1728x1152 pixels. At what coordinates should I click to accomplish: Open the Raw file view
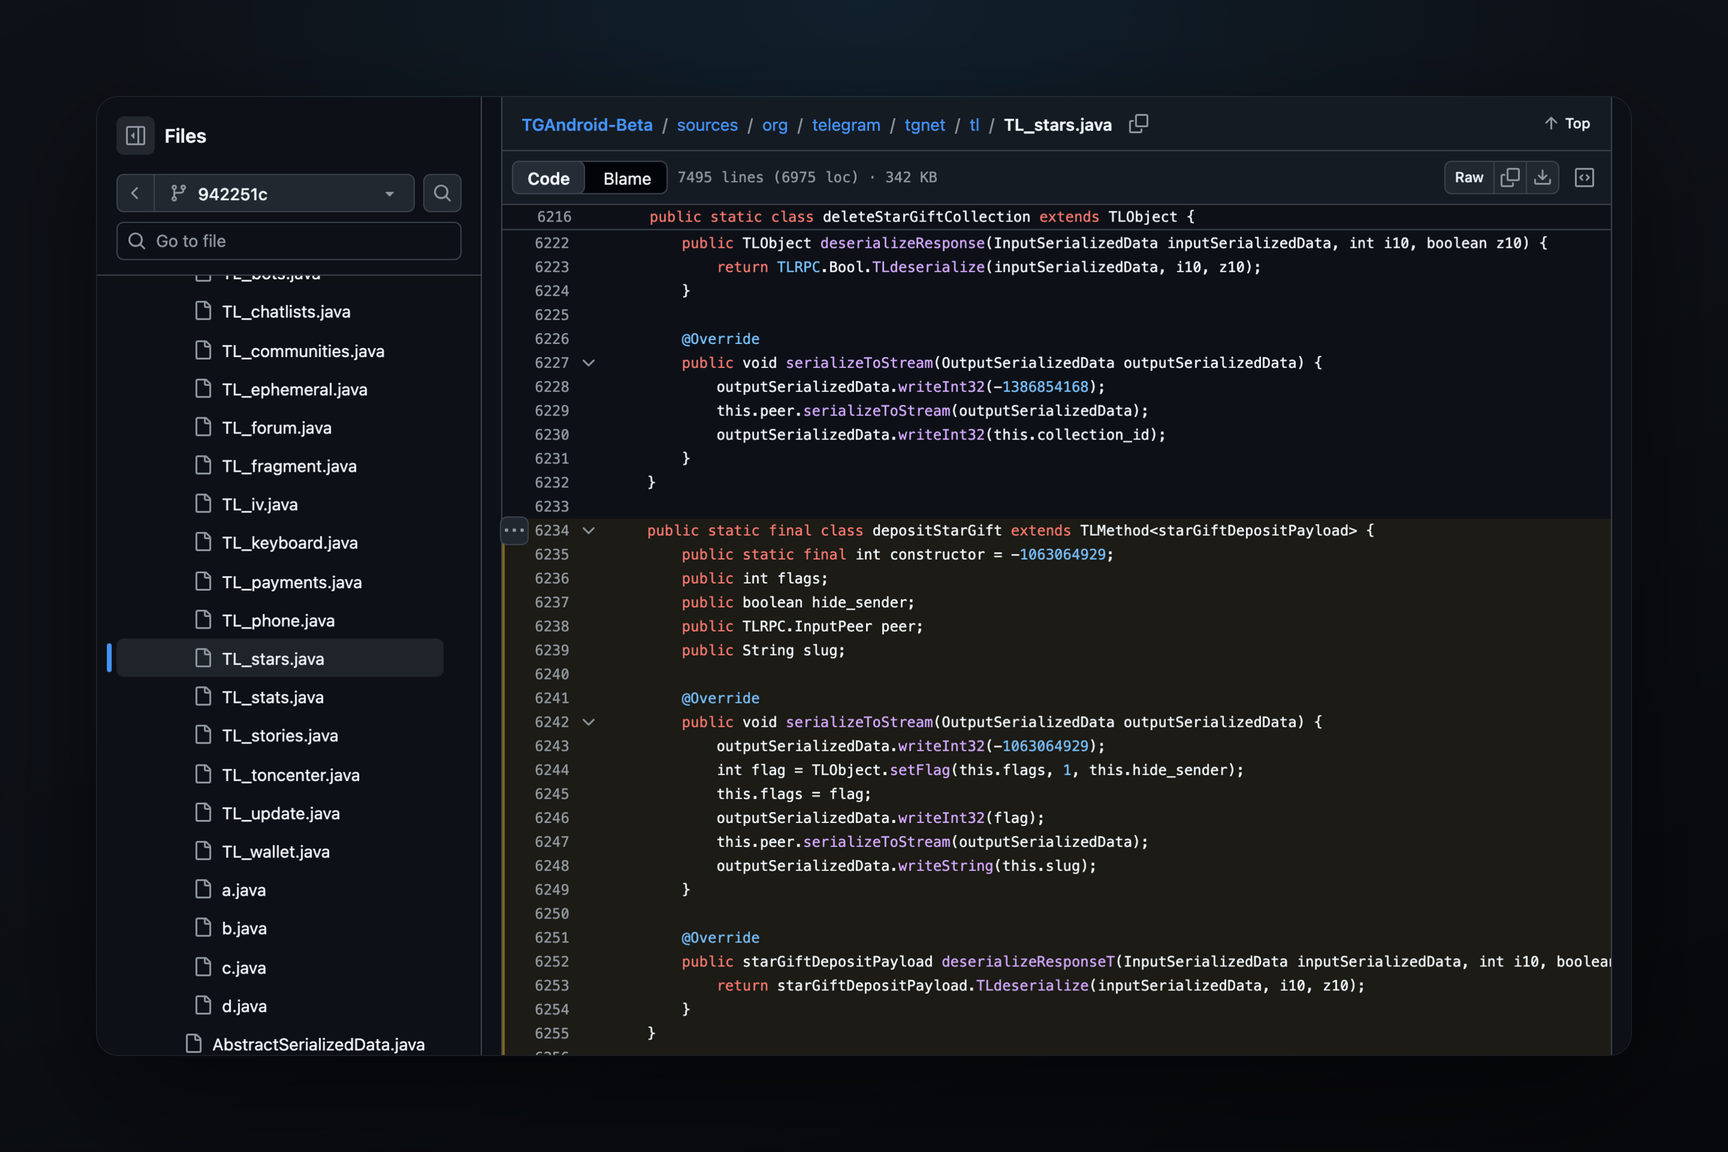(x=1468, y=177)
